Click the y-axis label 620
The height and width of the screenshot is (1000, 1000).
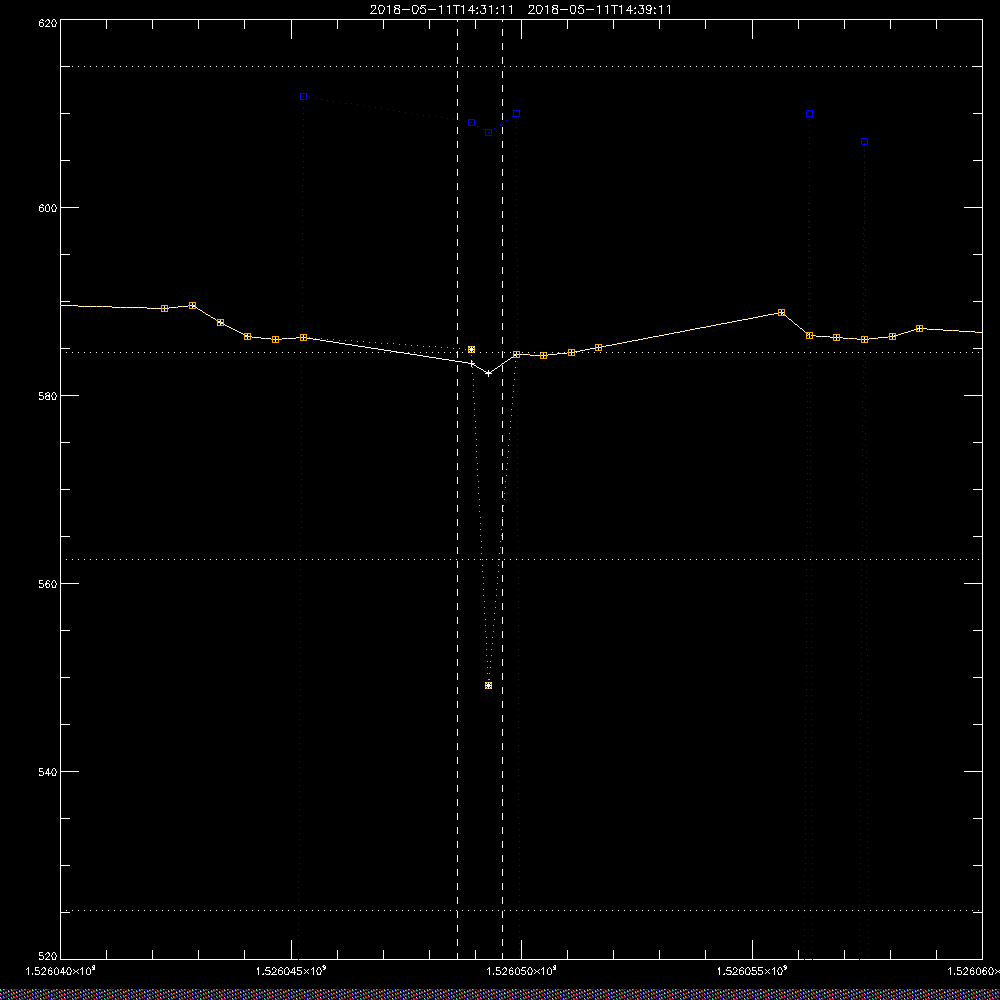pos(48,22)
